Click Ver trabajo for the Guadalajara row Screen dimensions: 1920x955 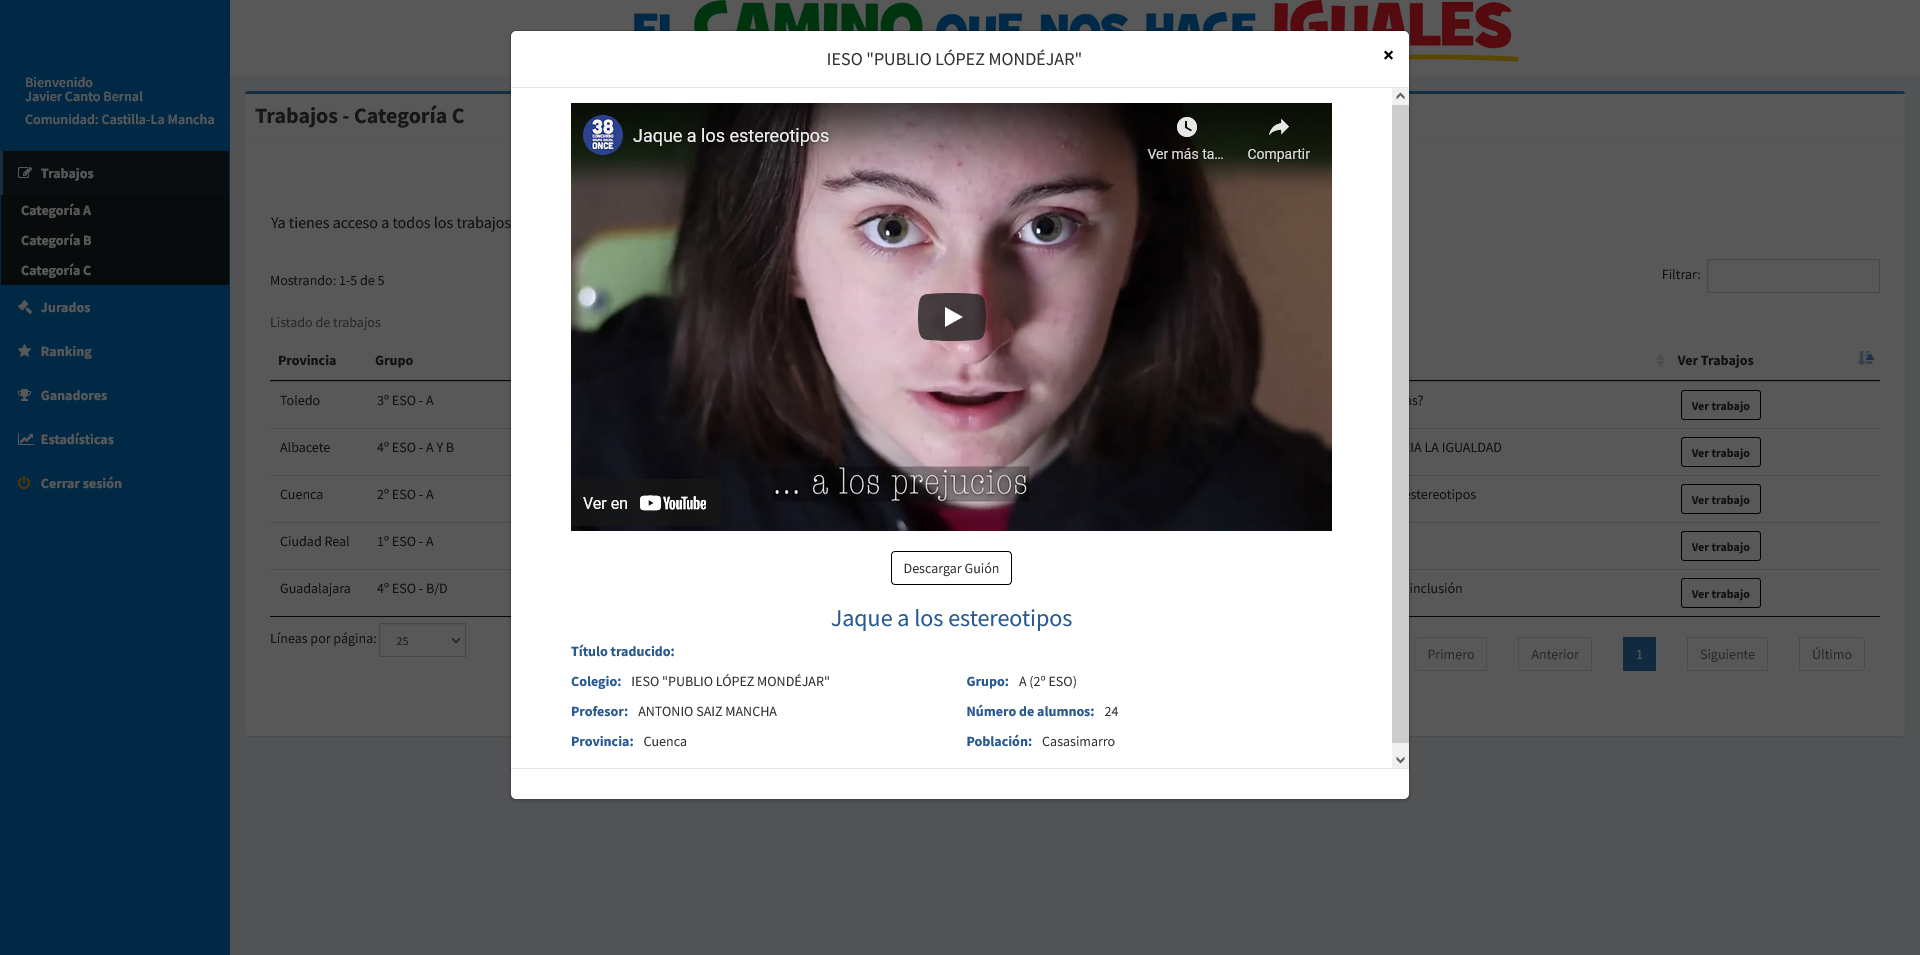(1720, 593)
